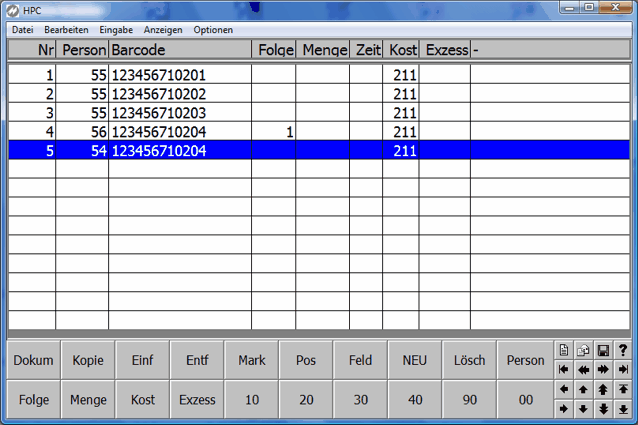Click the question mark help icon

click(623, 350)
